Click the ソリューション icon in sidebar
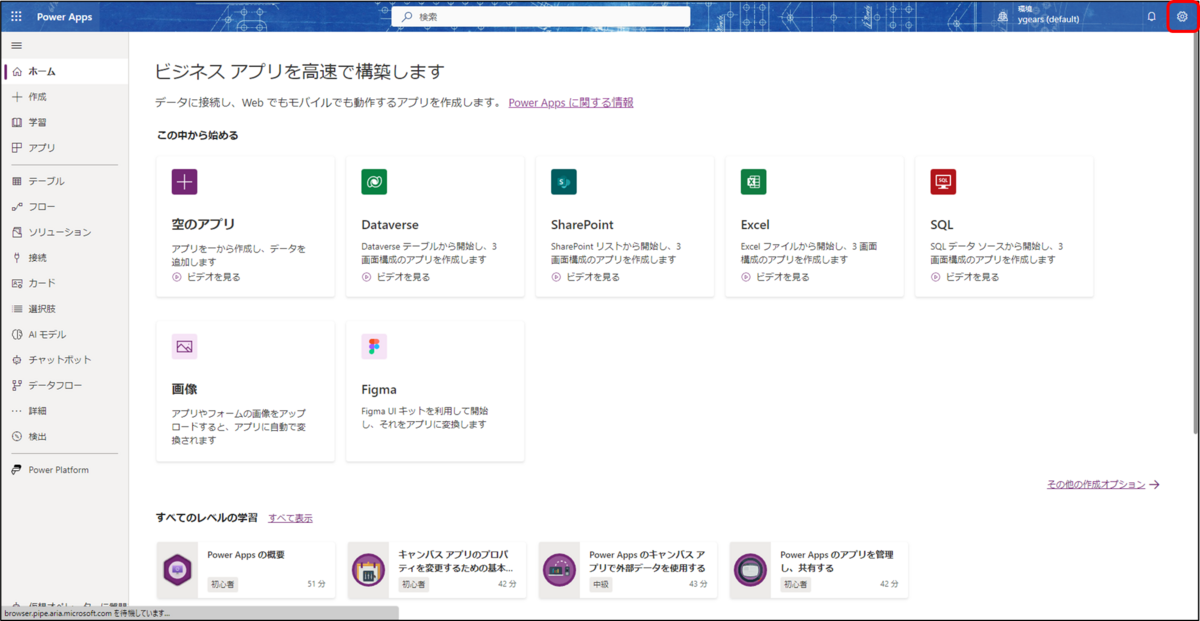Image resolution: width=1200 pixels, height=621 pixels. coord(17,232)
